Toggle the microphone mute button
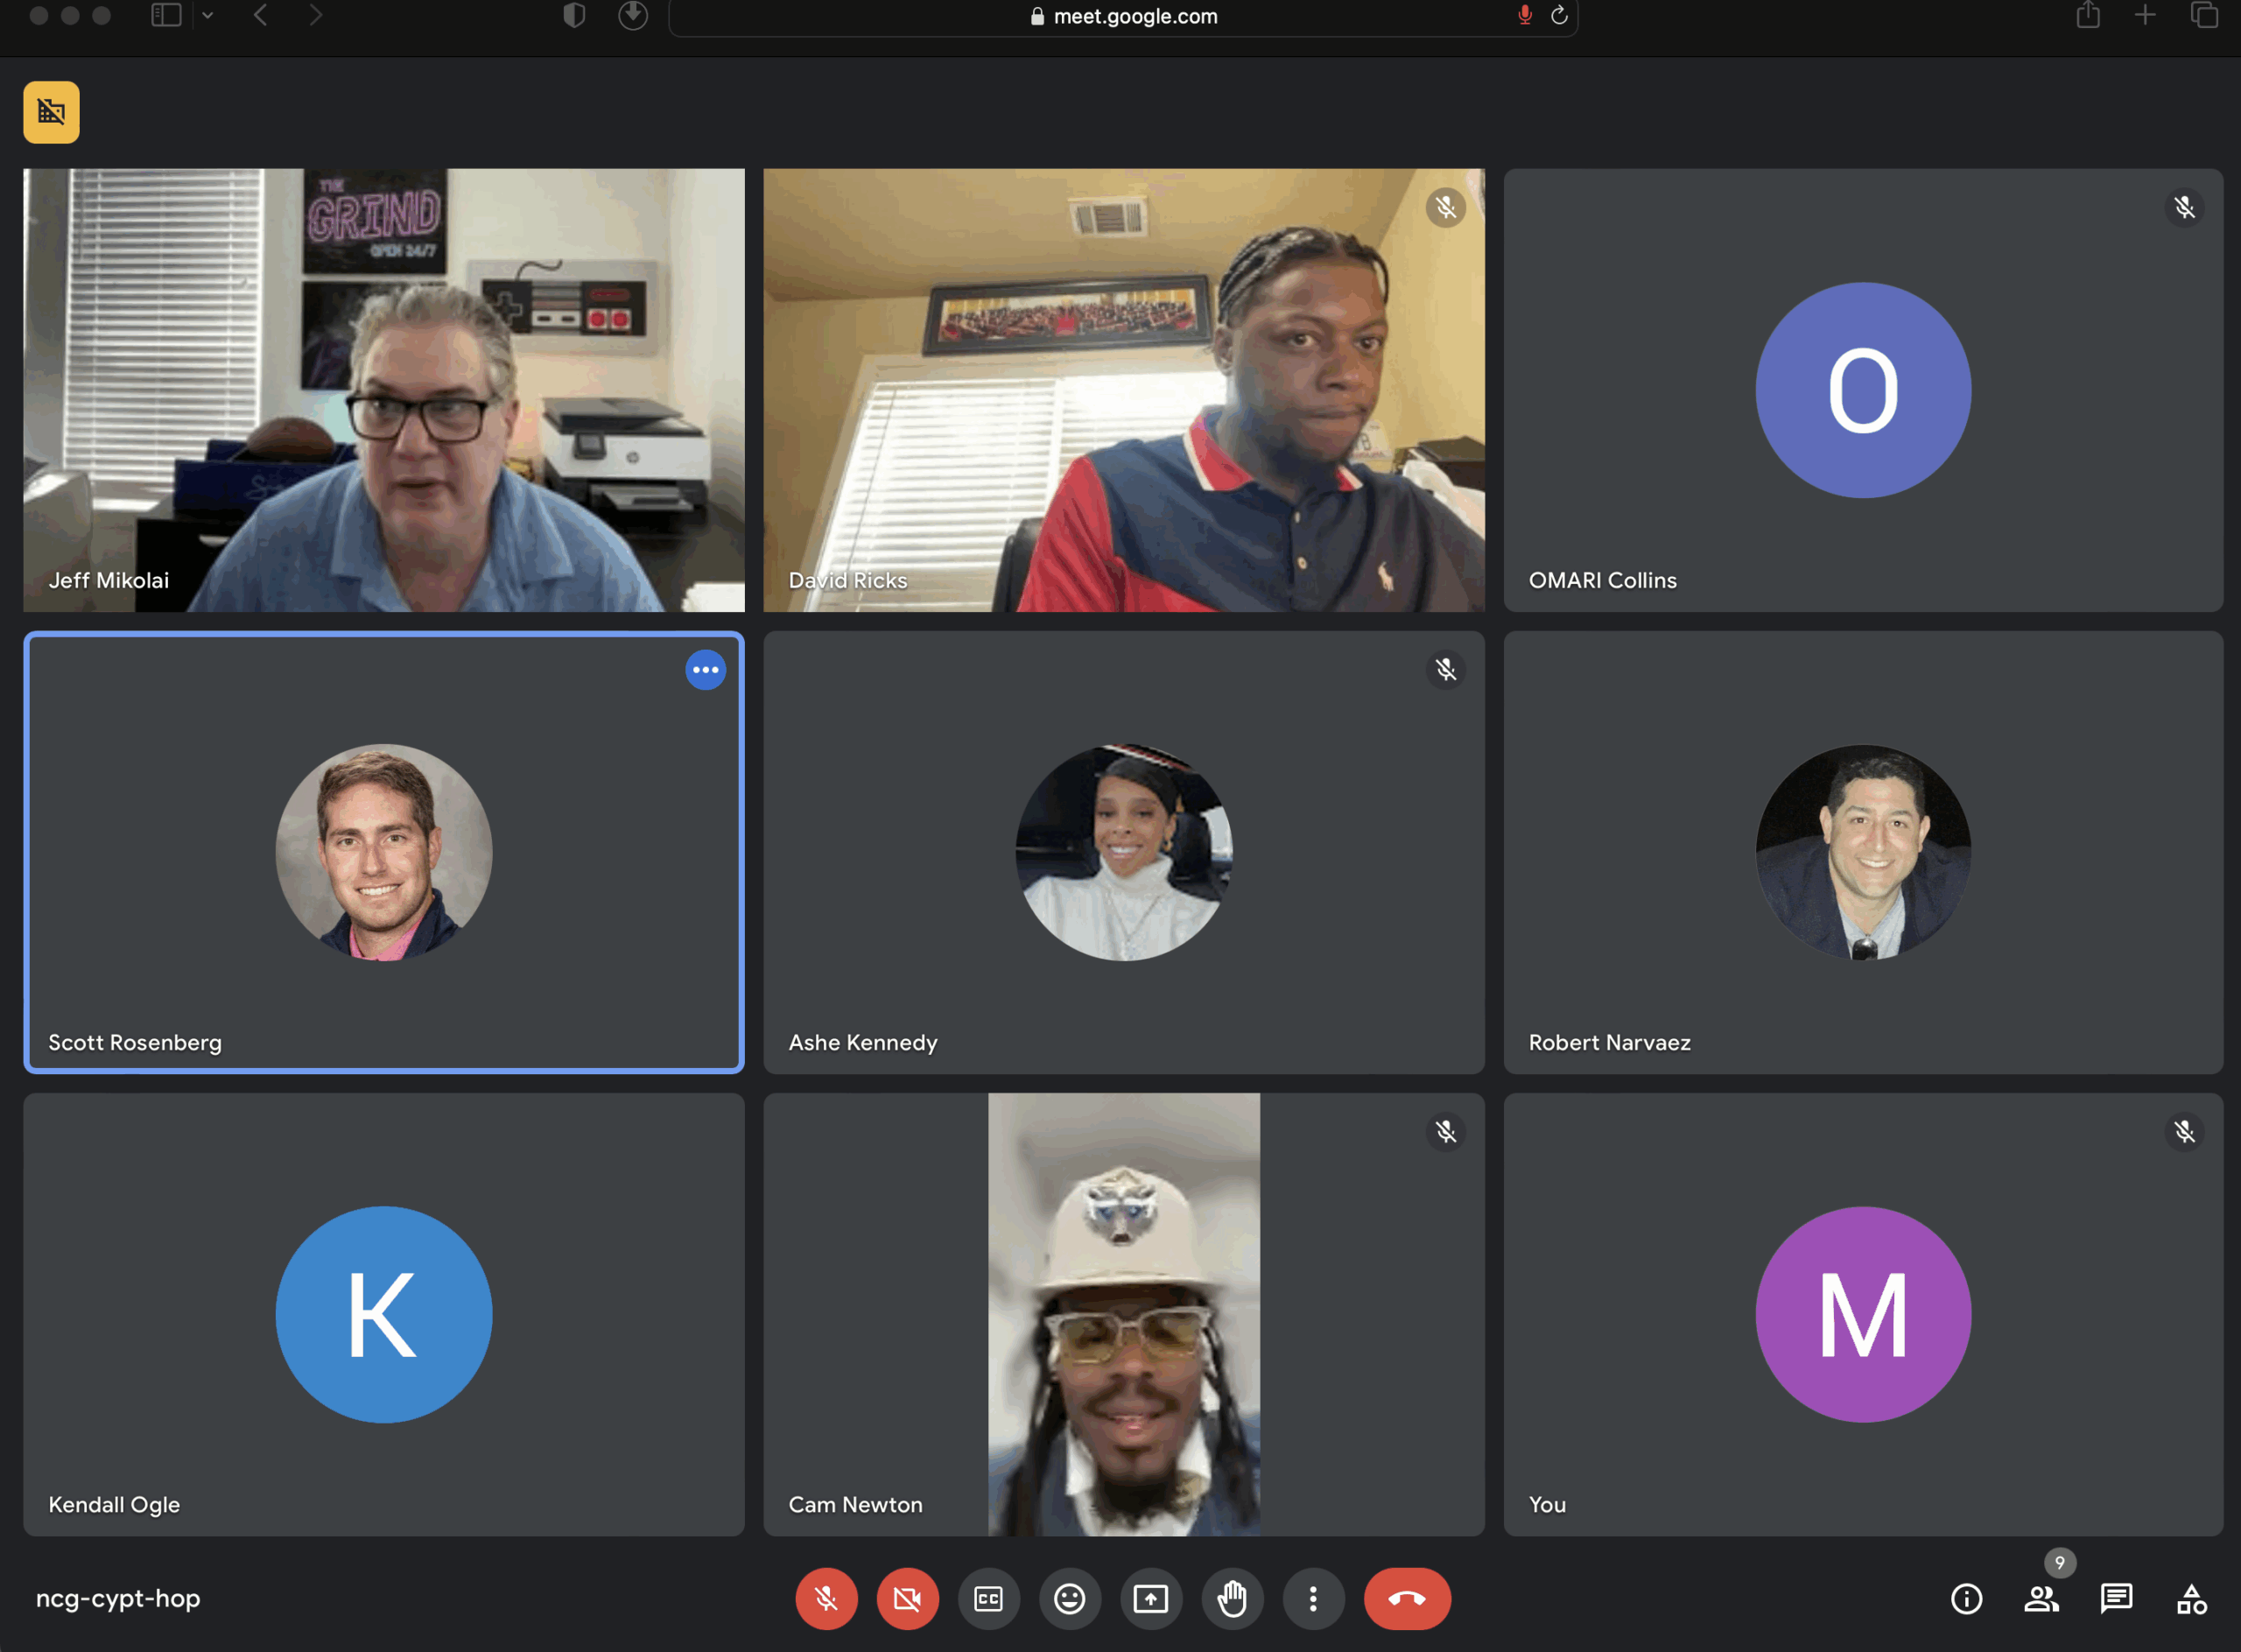Screen dimensions: 2241x1652 point(826,1598)
